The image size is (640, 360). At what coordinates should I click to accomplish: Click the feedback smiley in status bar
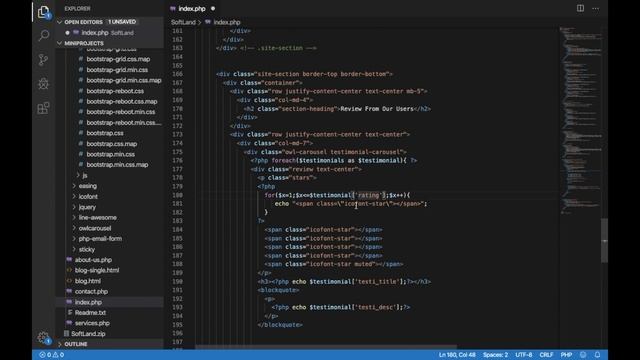[x=583, y=355]
